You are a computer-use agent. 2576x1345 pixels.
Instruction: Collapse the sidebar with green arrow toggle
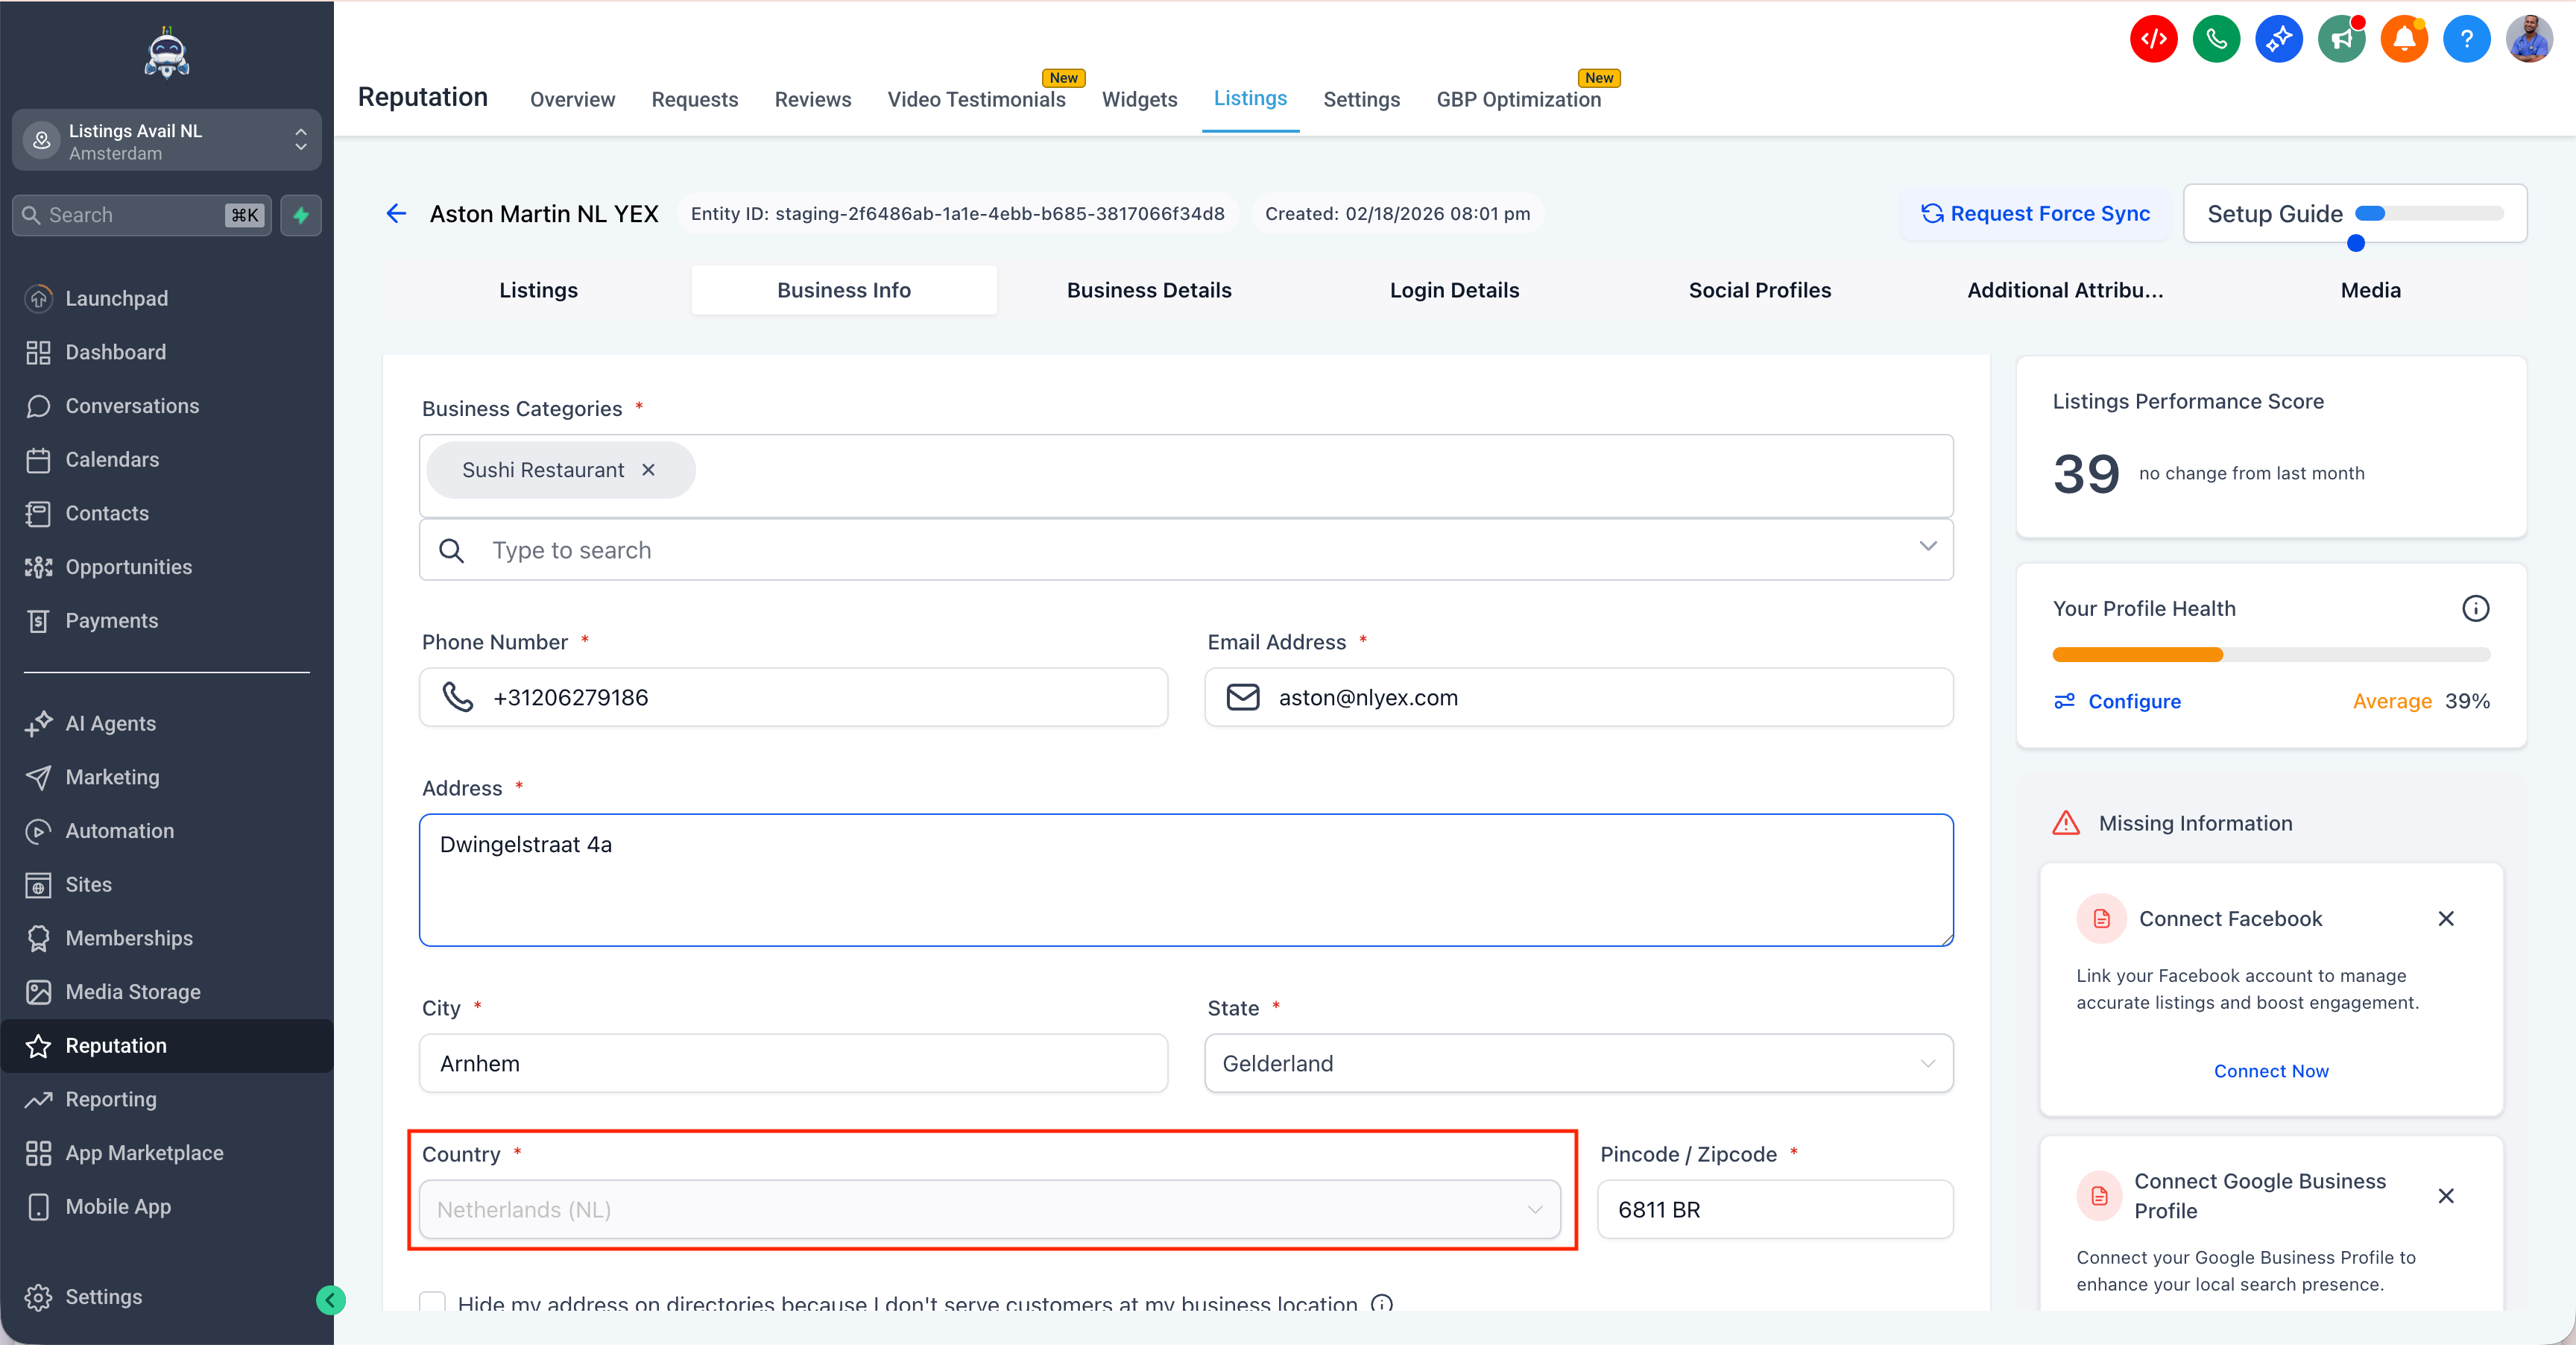[330, 1299]
